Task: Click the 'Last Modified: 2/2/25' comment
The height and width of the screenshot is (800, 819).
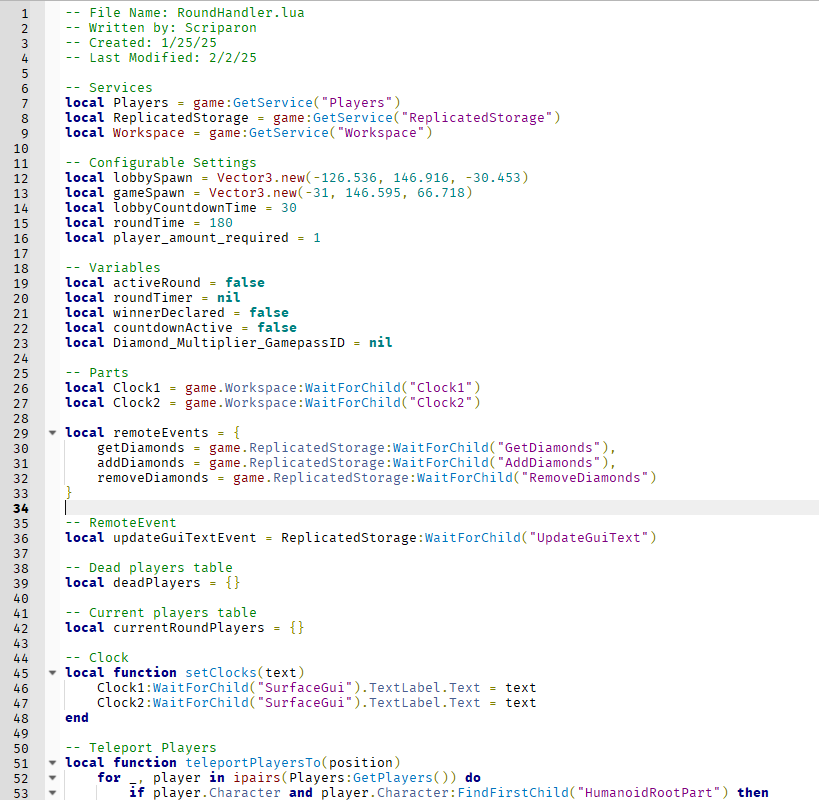Action: (x=161, y=57)
